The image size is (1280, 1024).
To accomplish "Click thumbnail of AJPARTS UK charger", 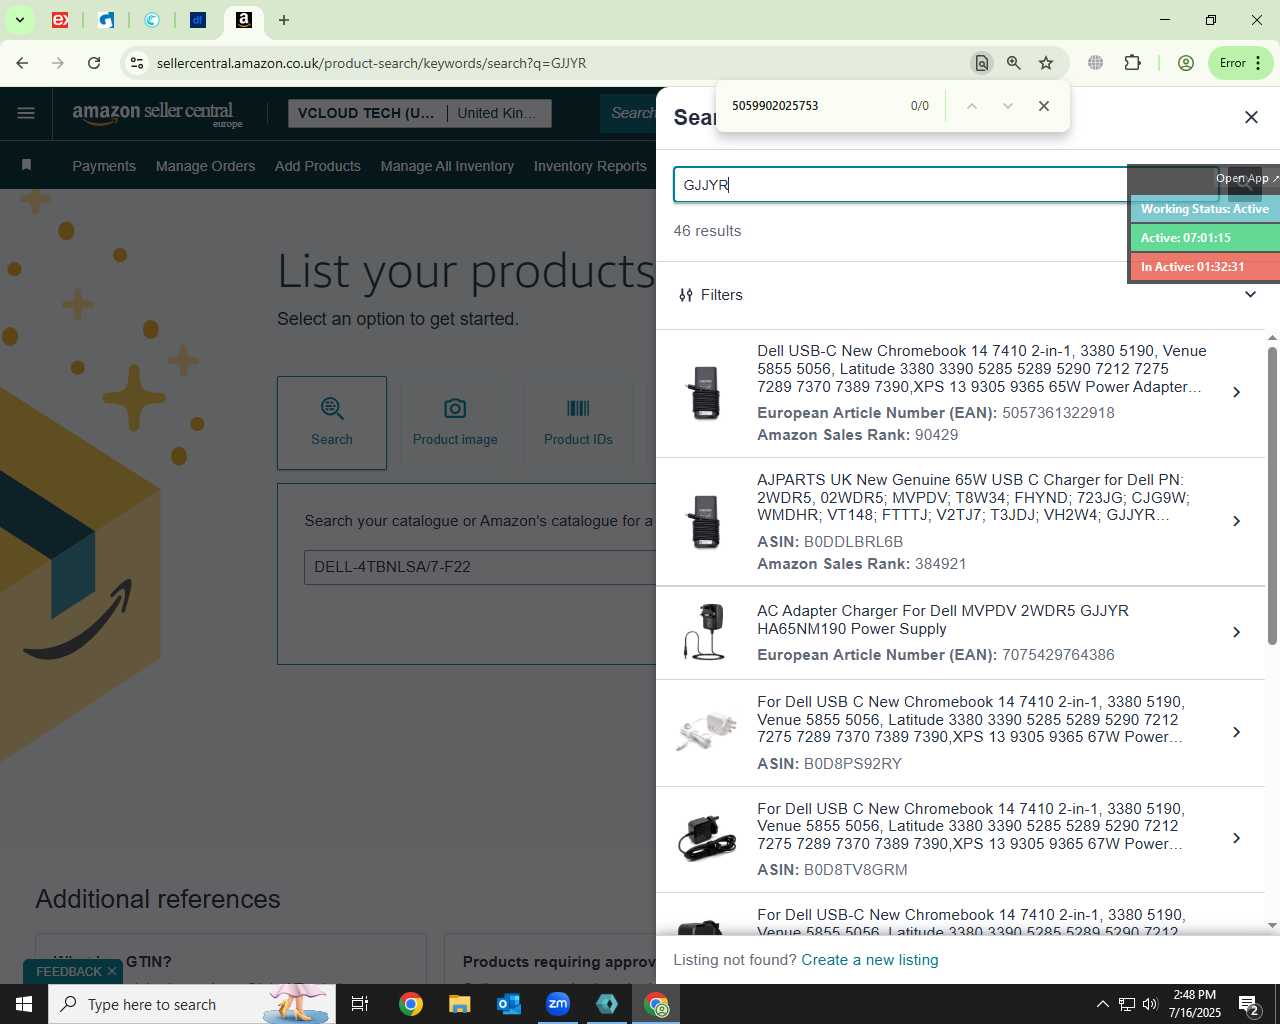I will 705,521.
